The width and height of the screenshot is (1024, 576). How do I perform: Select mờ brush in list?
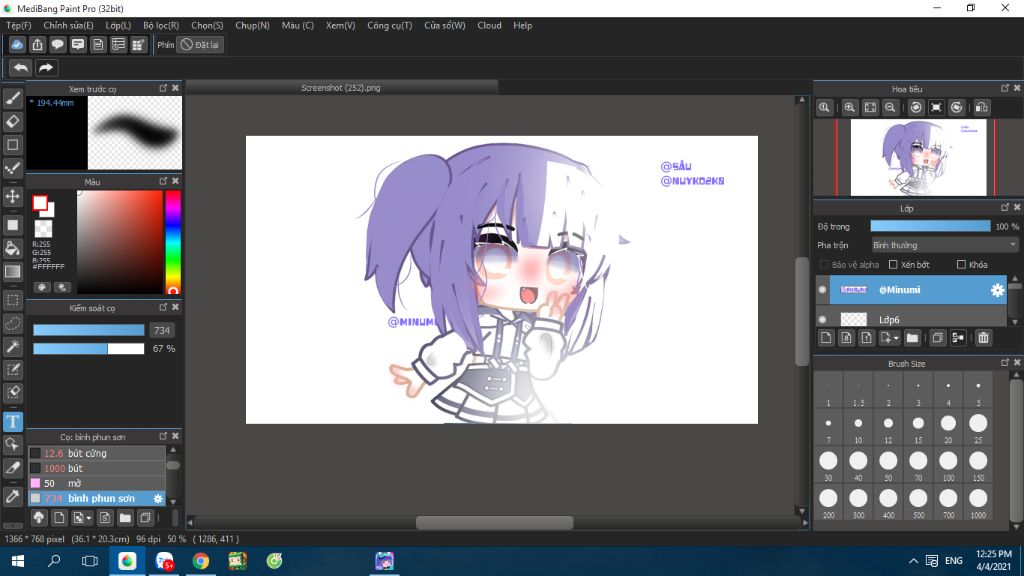click(97, 483)
